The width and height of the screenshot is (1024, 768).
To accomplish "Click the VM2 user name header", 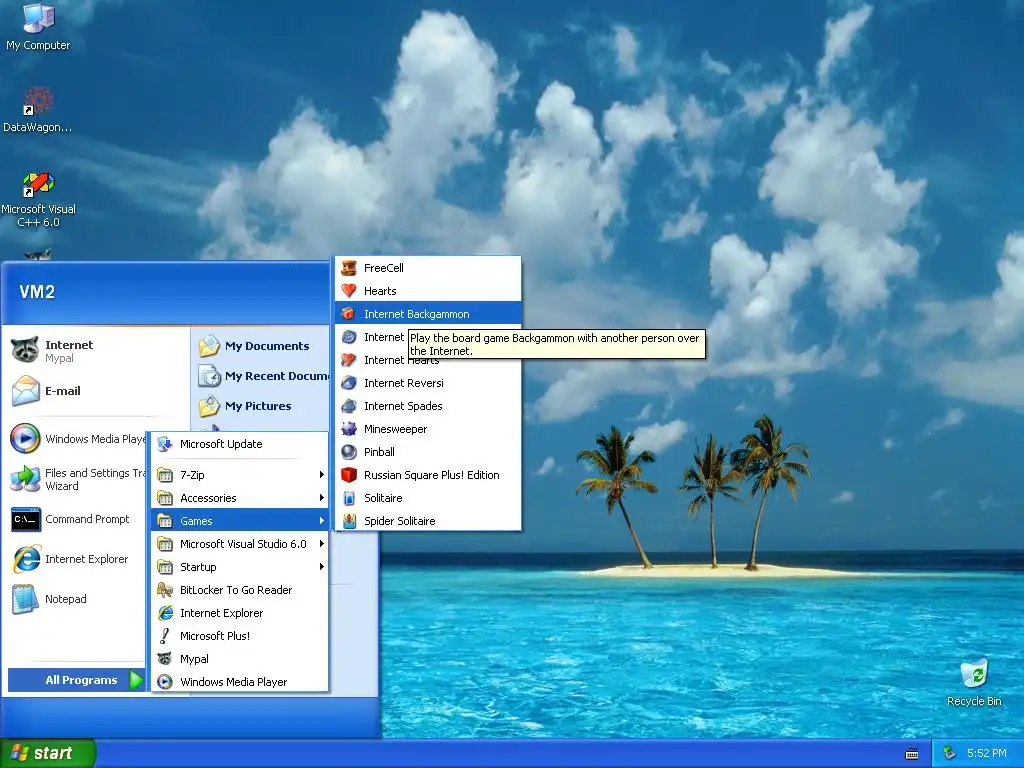I will tap(37, 292).
